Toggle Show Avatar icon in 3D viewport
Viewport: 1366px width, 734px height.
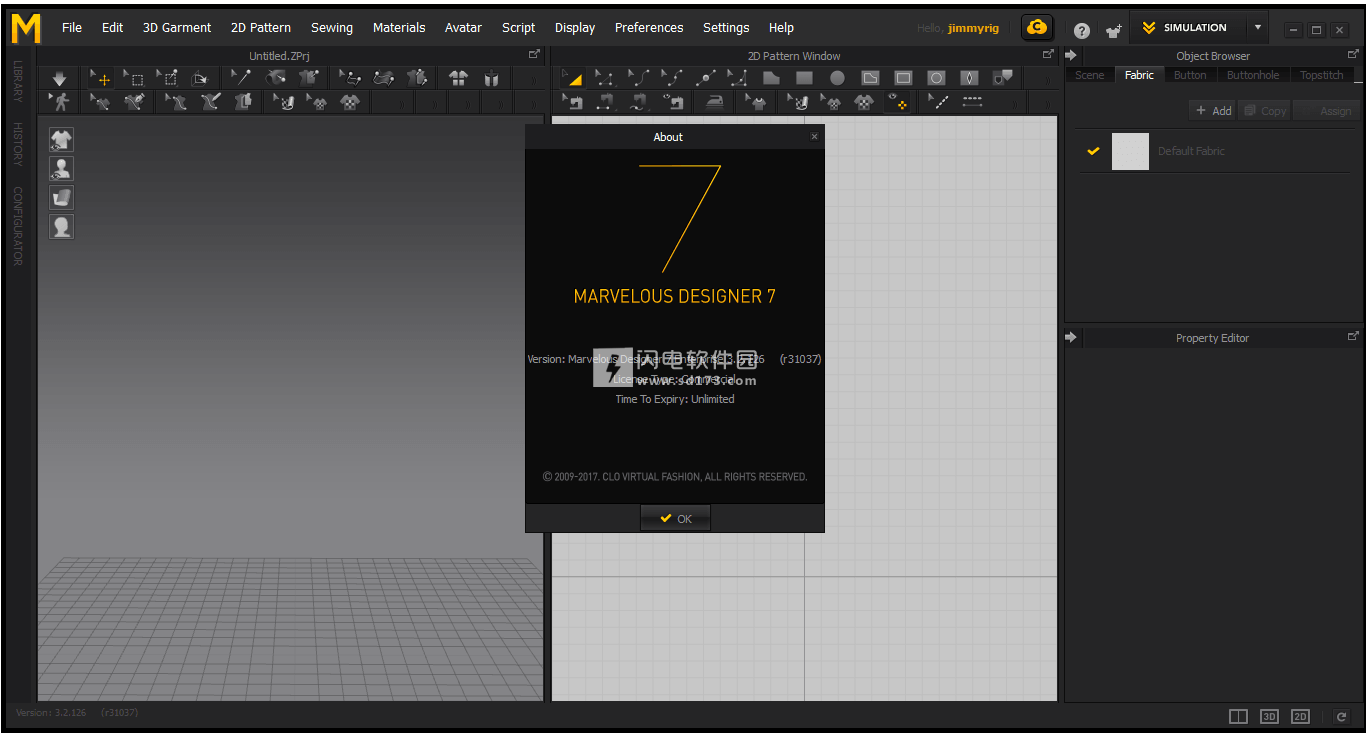(61, 169)
